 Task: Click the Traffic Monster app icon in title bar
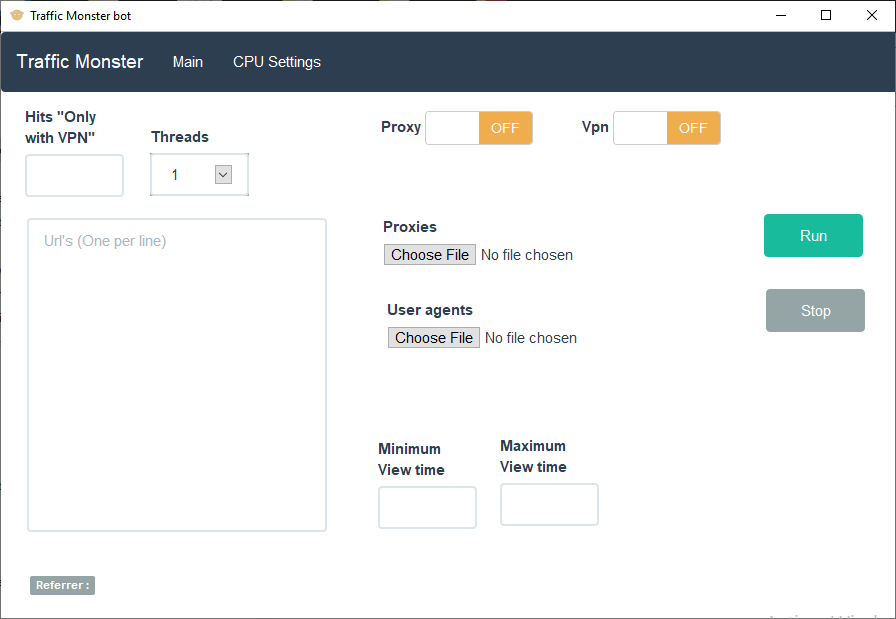tap(17, 15)
